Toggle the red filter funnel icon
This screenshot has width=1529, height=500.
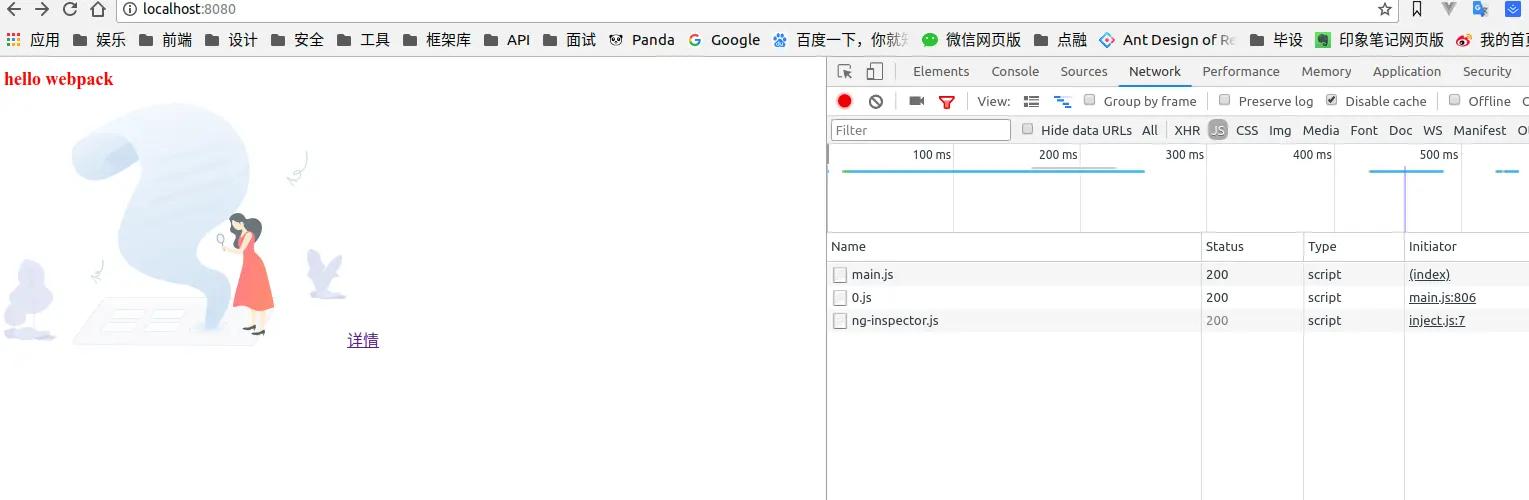tap(947, 101)
